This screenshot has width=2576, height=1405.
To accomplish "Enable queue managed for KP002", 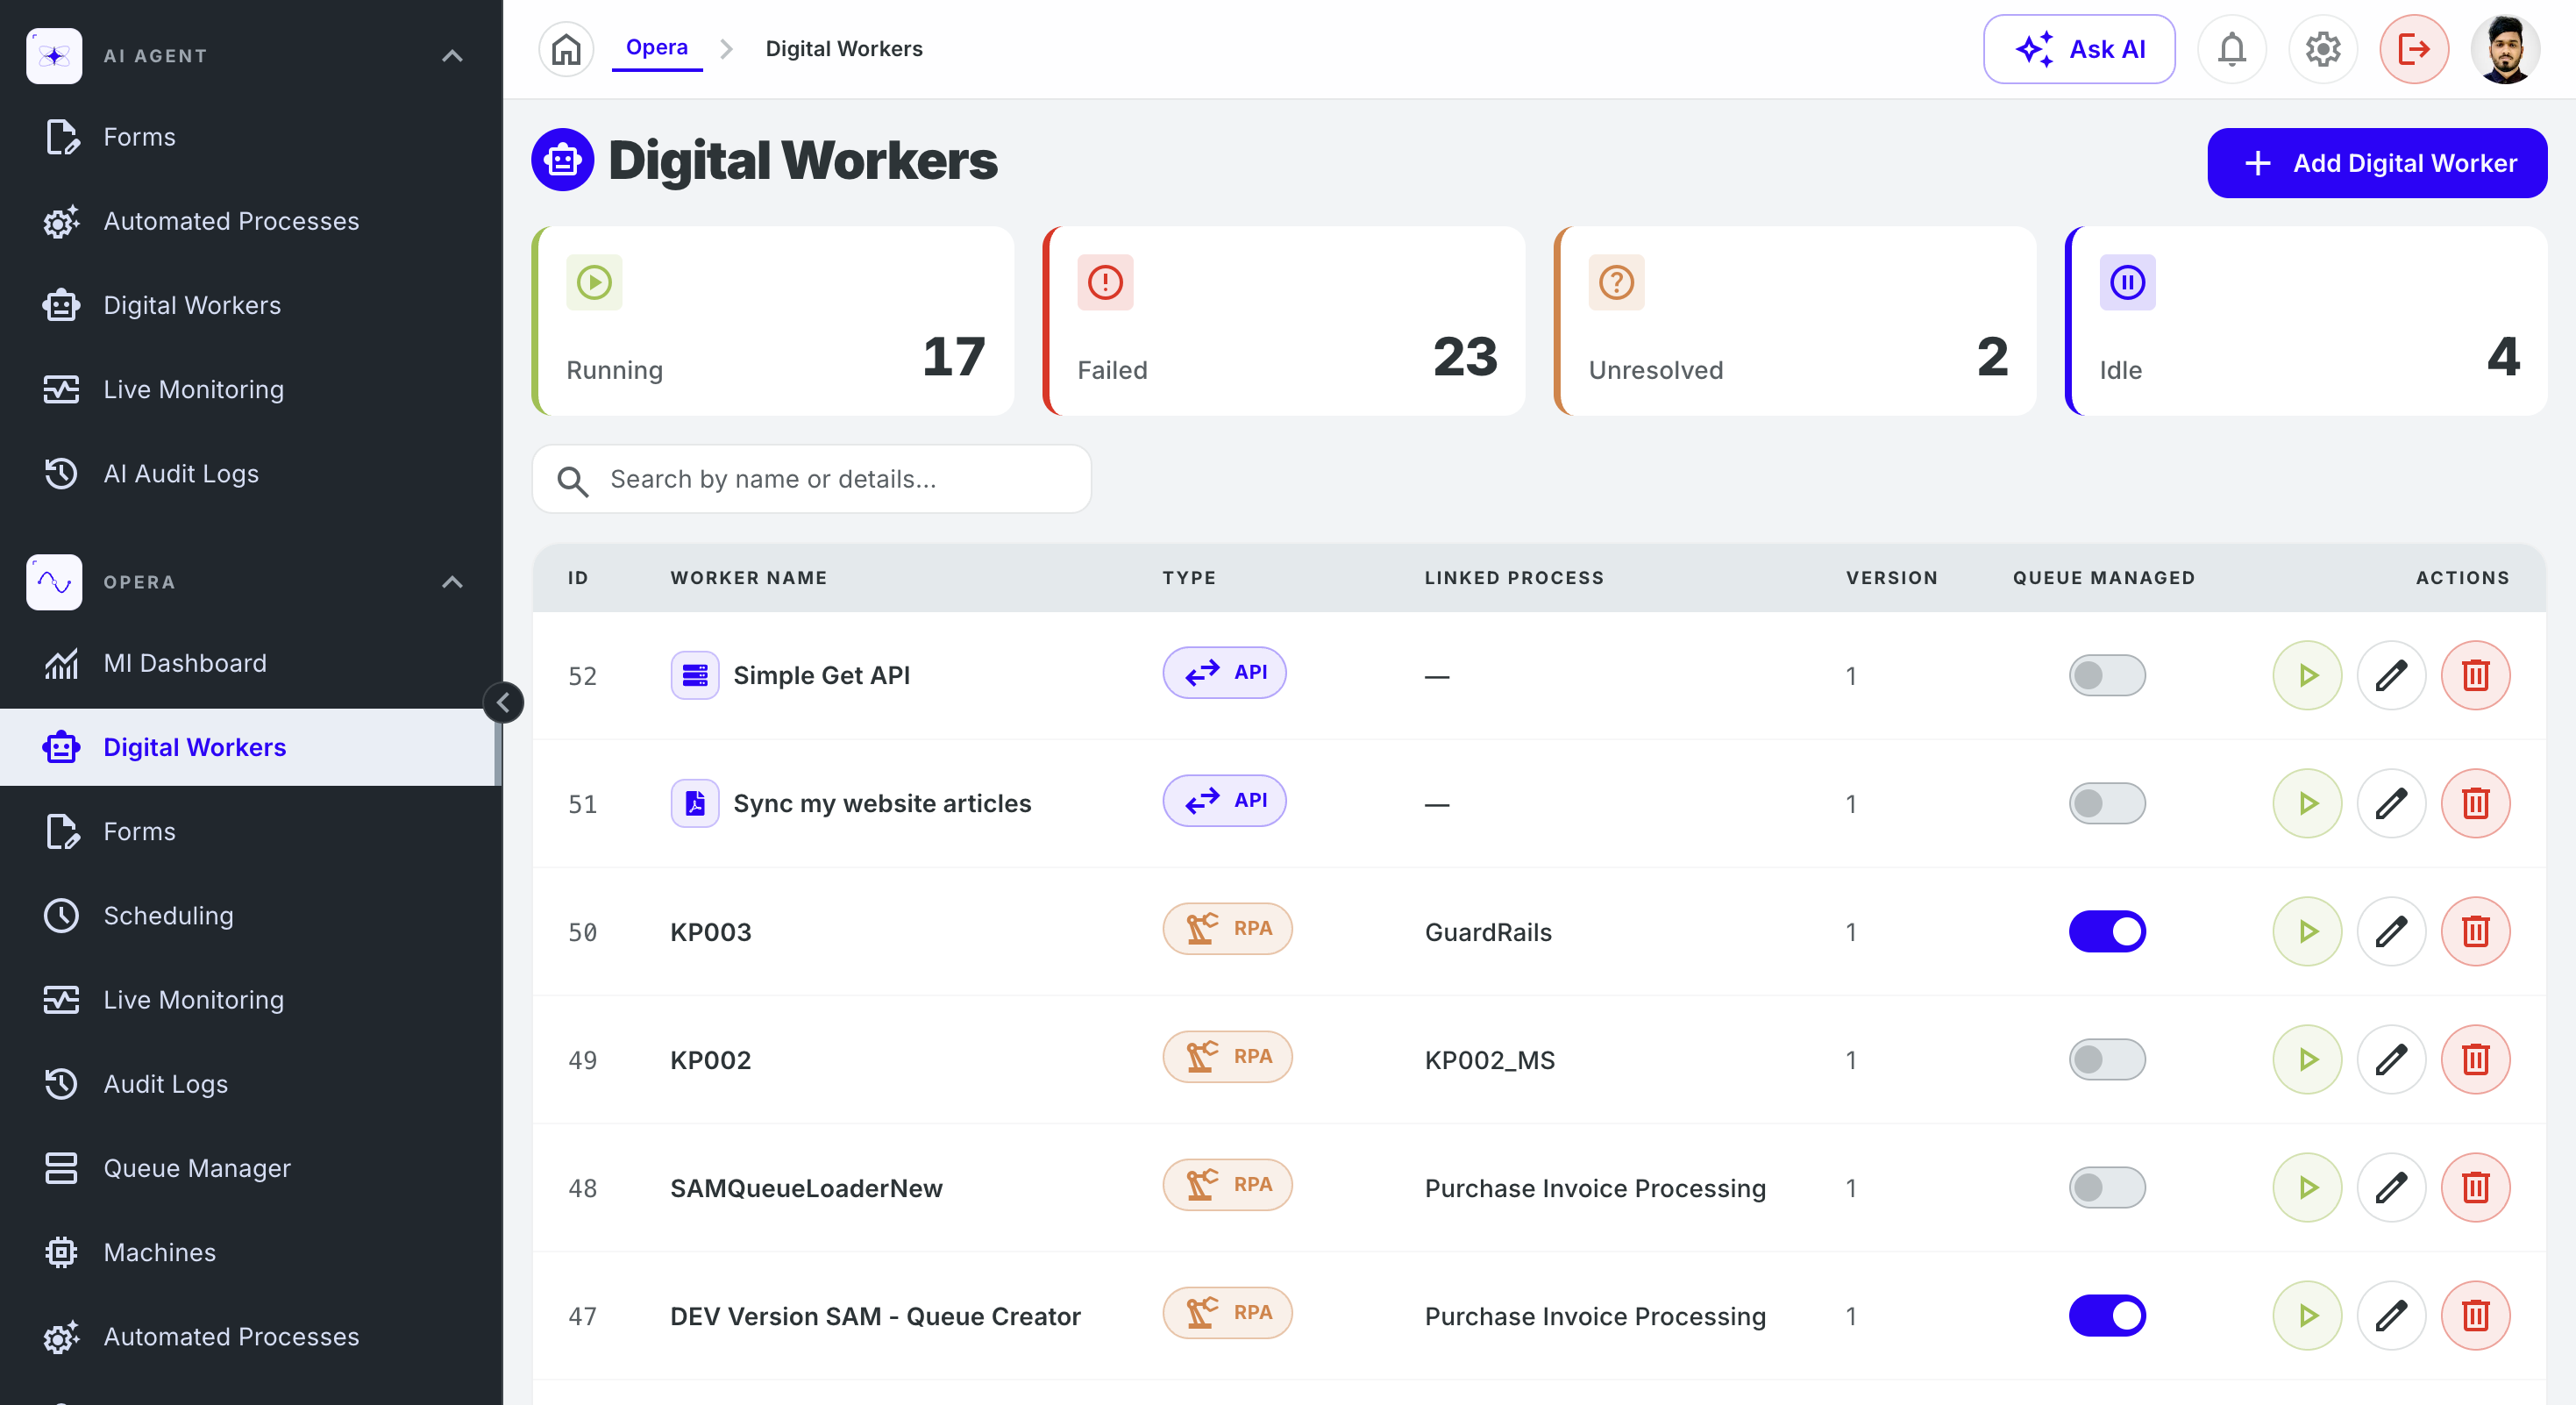I will [2107, 1059].
